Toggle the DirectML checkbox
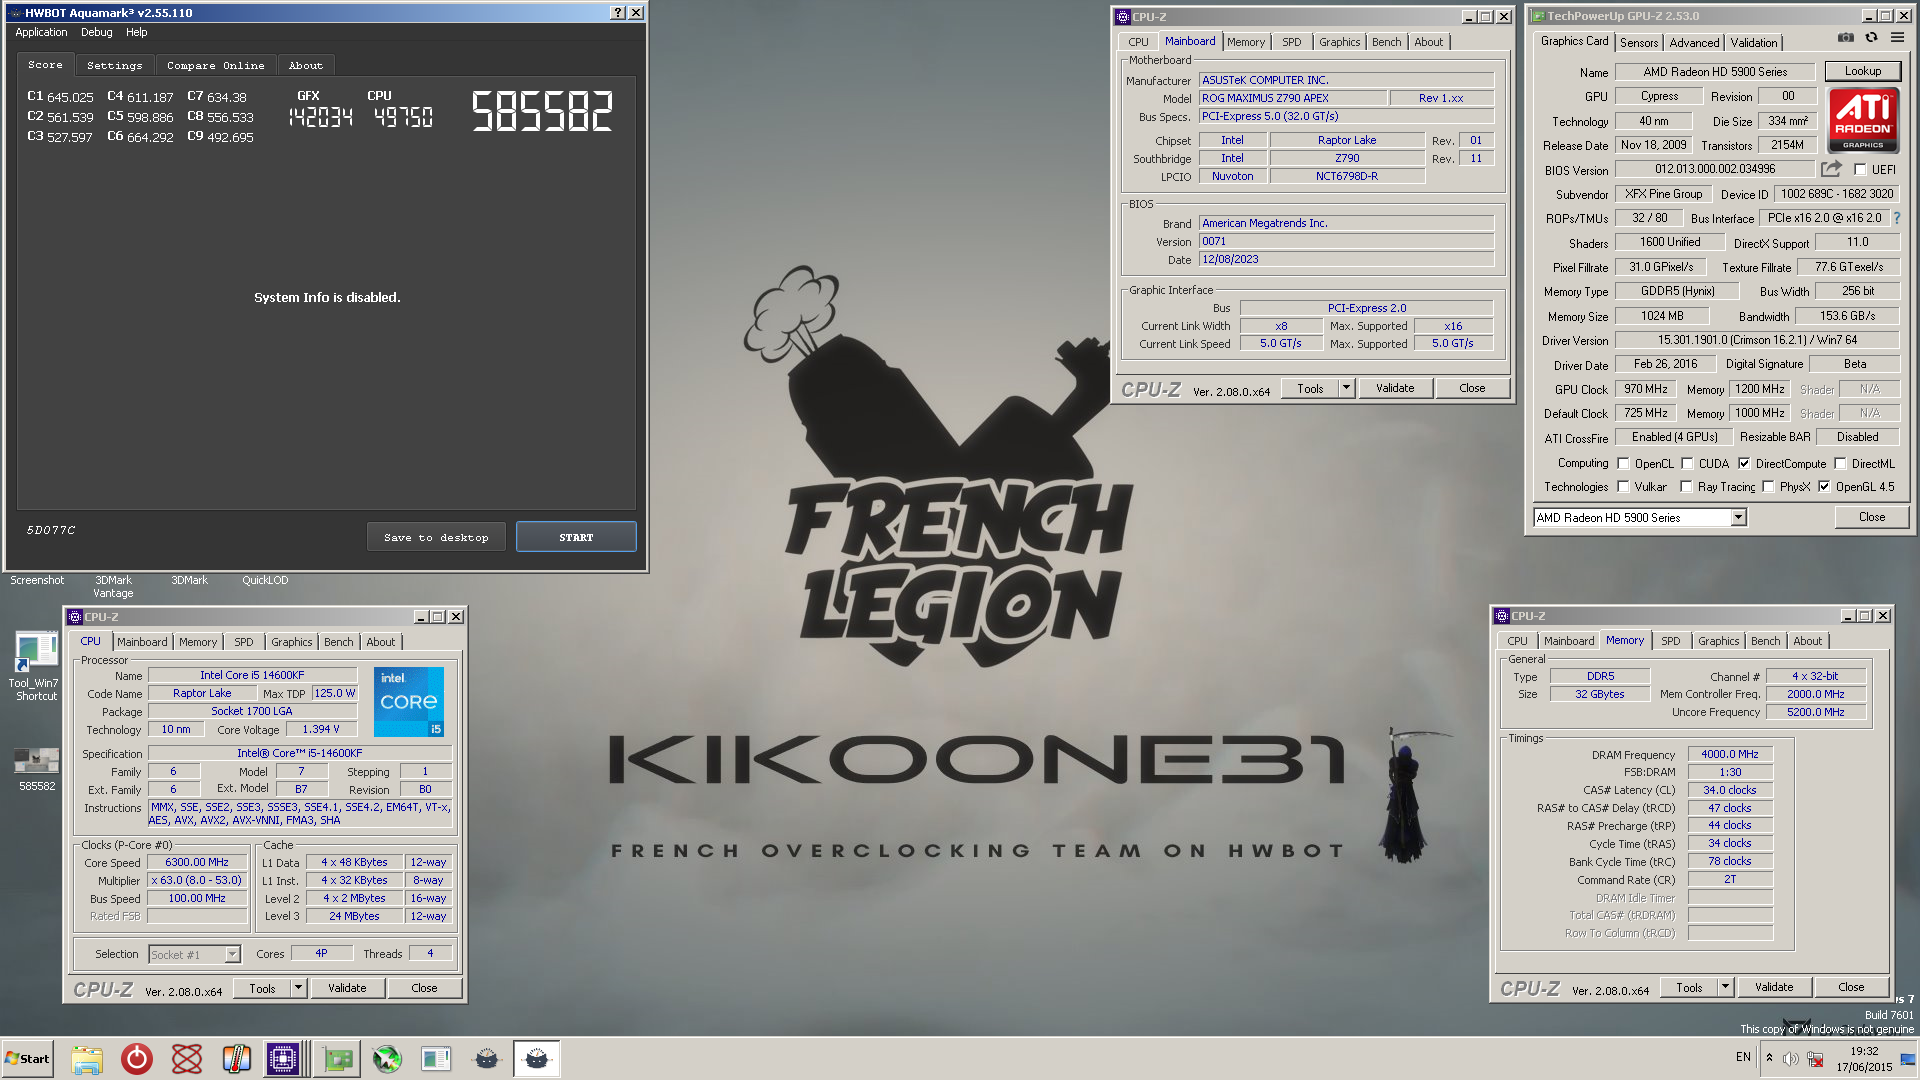The image size is (1920, 1080). 1840,464
